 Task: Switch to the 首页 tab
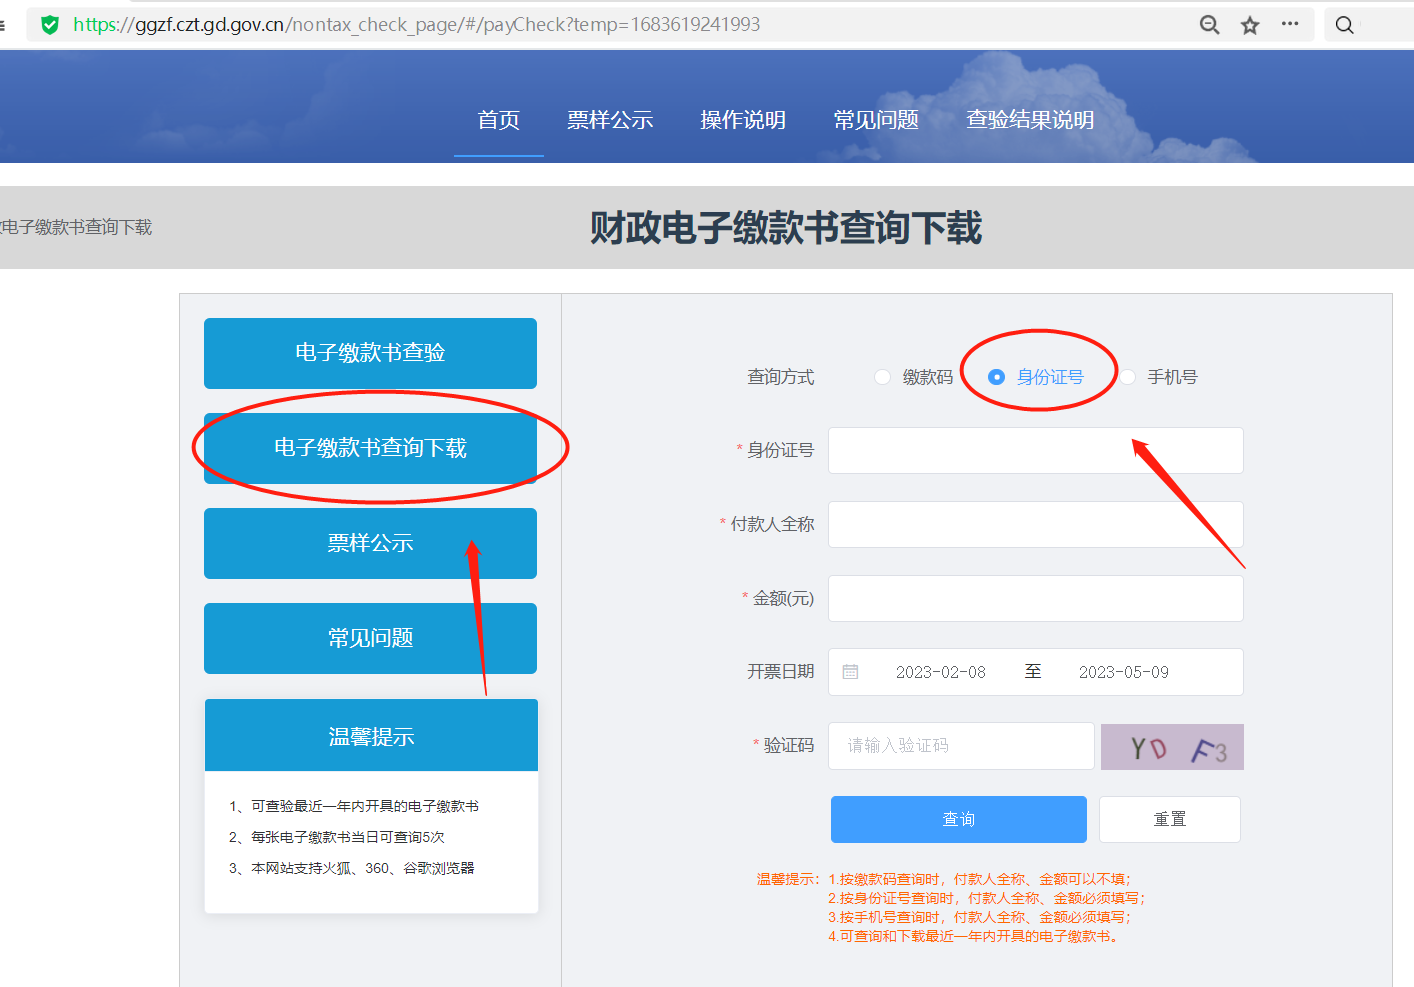coord(498,119)
